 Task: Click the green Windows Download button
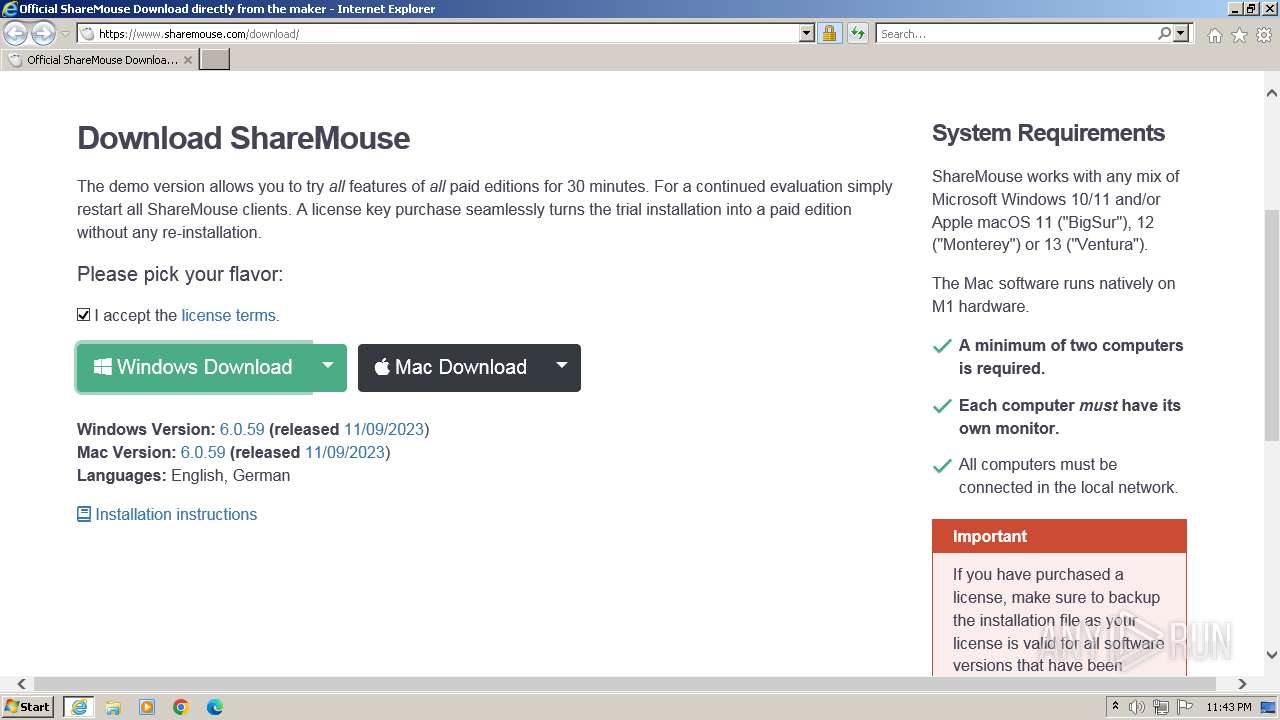(x=193, y=367)
